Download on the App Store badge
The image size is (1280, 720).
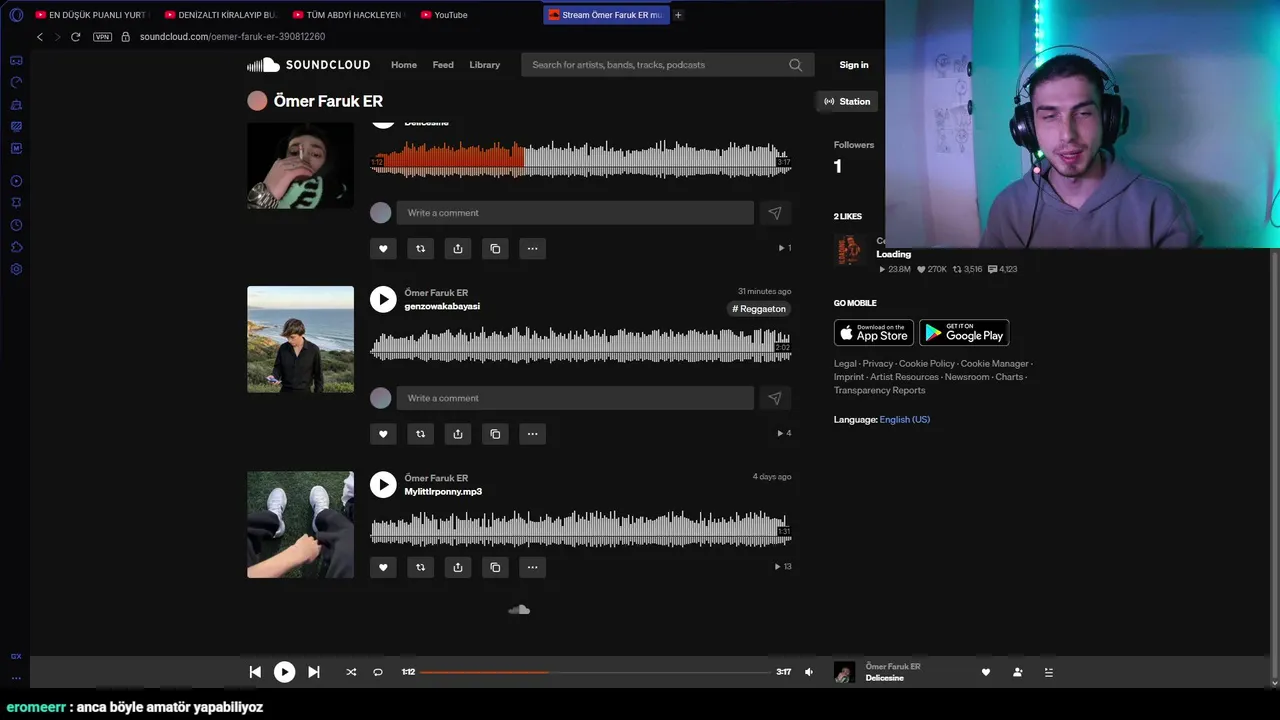874,333
